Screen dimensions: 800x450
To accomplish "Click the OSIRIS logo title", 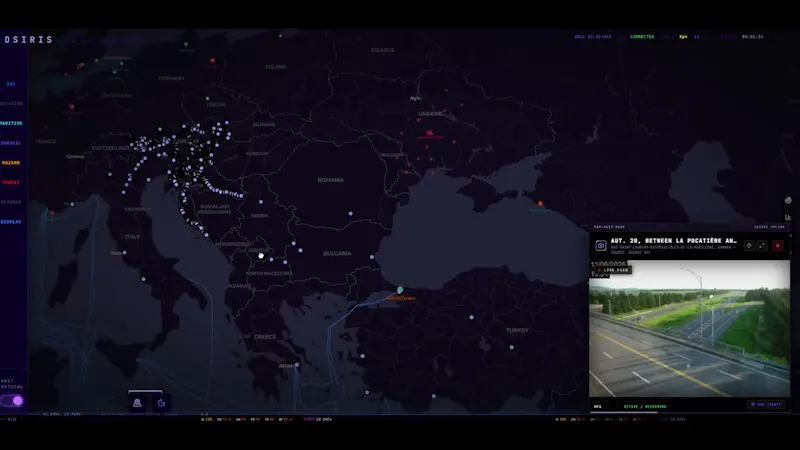I will (x=29, y=40).
